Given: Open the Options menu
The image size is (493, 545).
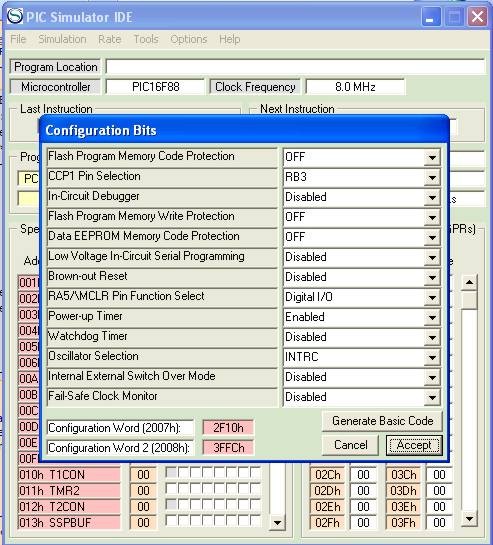Looking at the screenshot, I should click(189, 39).
